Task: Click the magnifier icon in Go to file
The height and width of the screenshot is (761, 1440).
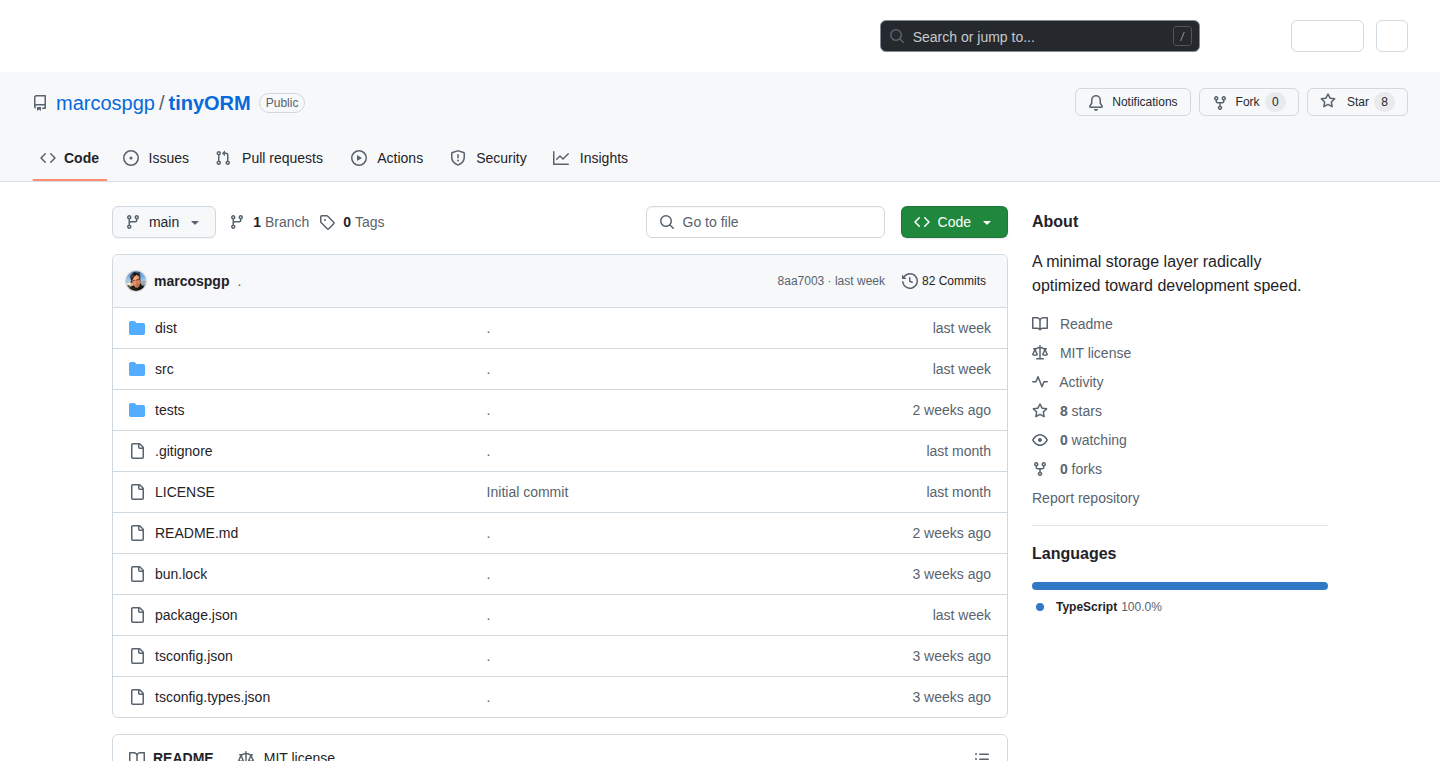Action: pyautogui.click(x=667, y=222)
